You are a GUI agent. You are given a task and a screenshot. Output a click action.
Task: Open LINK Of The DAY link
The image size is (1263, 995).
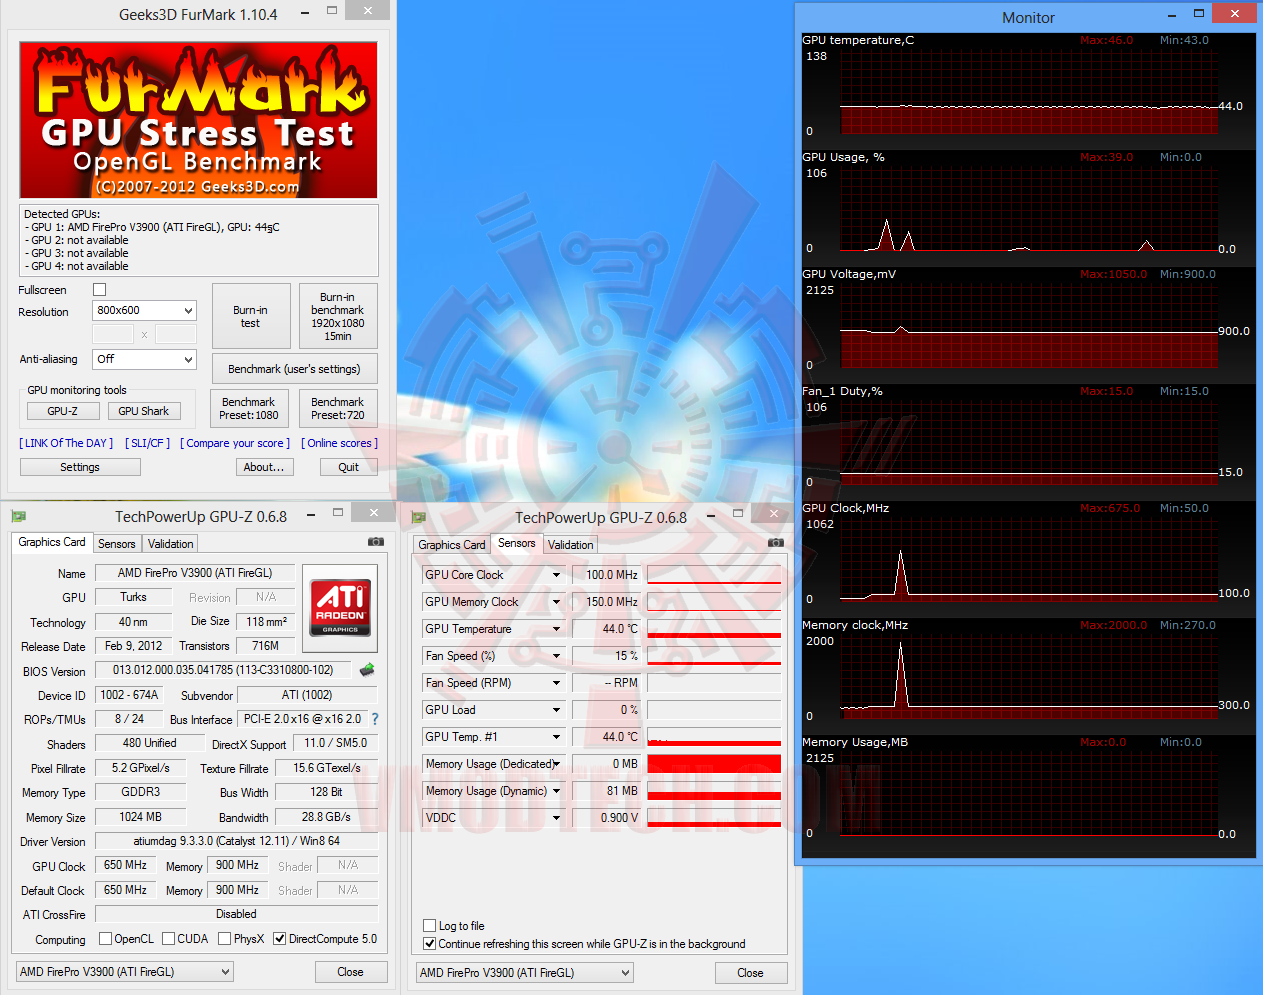point(66,443)
